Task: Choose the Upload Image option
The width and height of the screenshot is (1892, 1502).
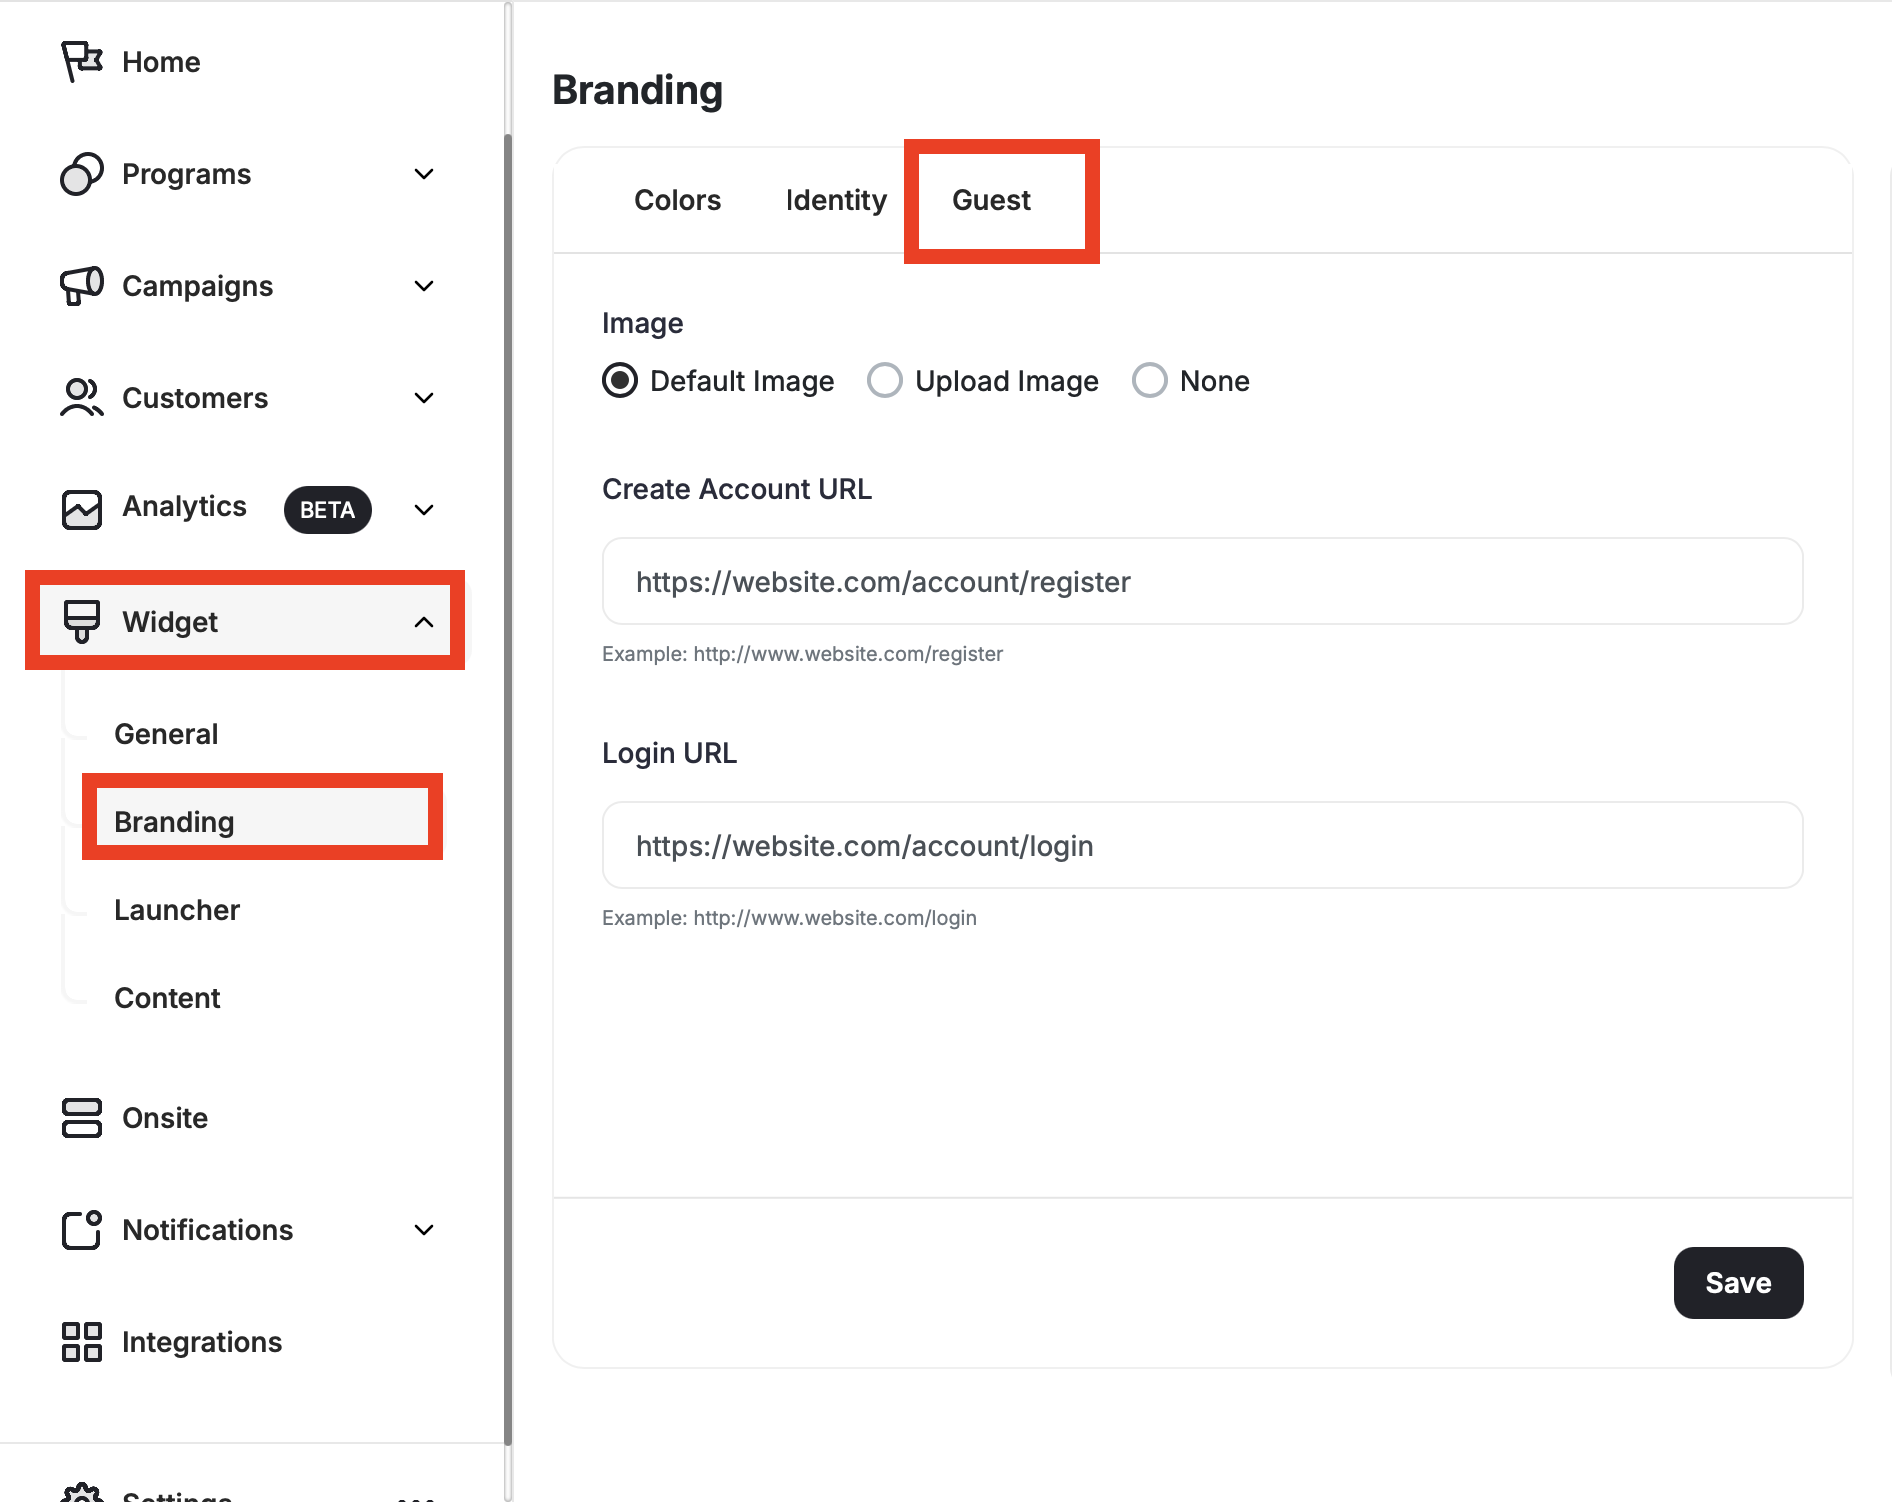Action: point(884,380)
